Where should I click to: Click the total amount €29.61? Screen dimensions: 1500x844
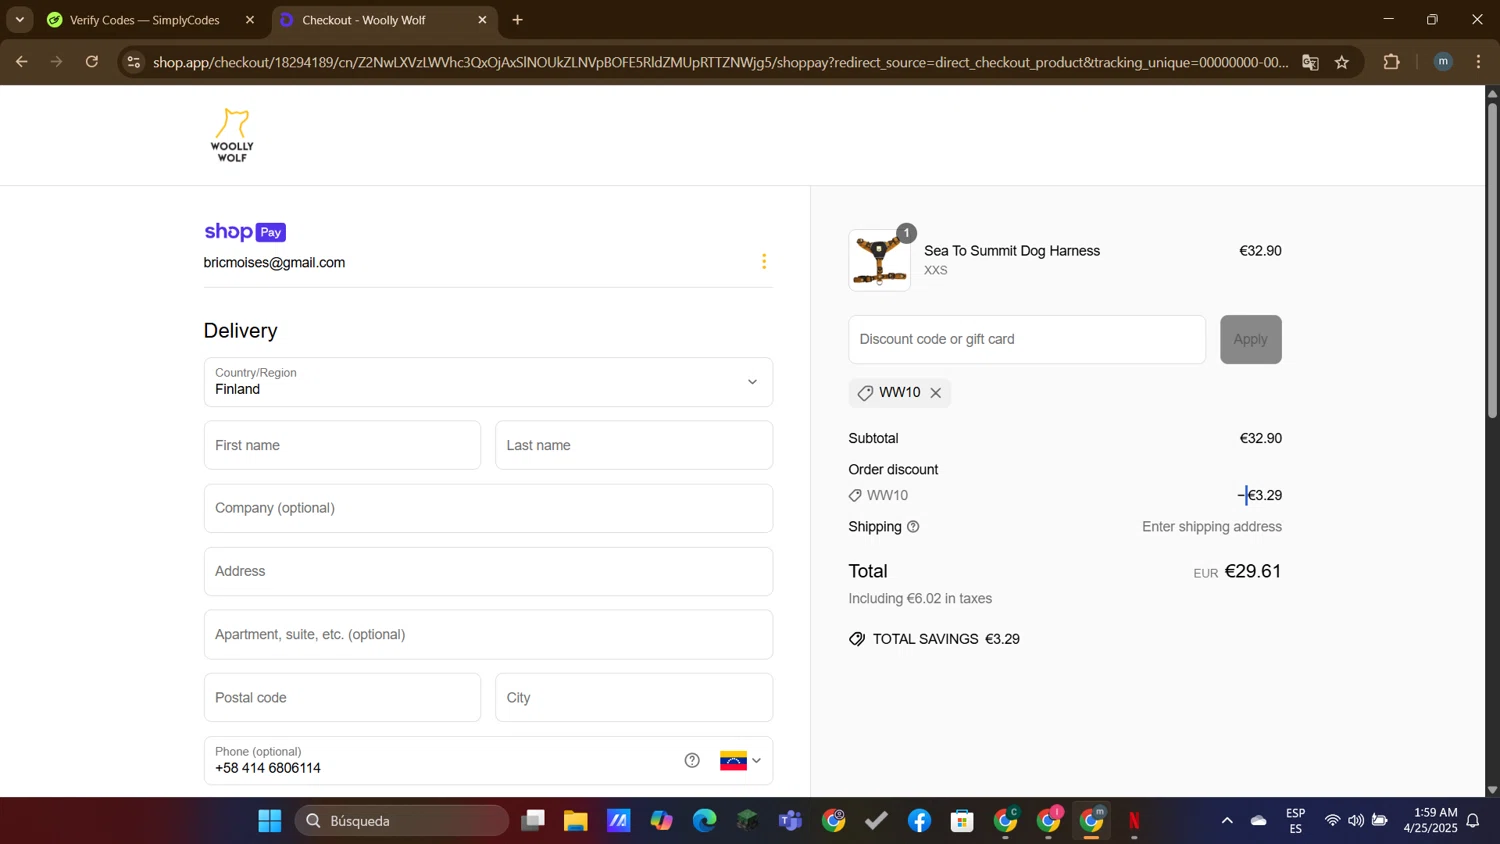click(x=1253, y=571)
